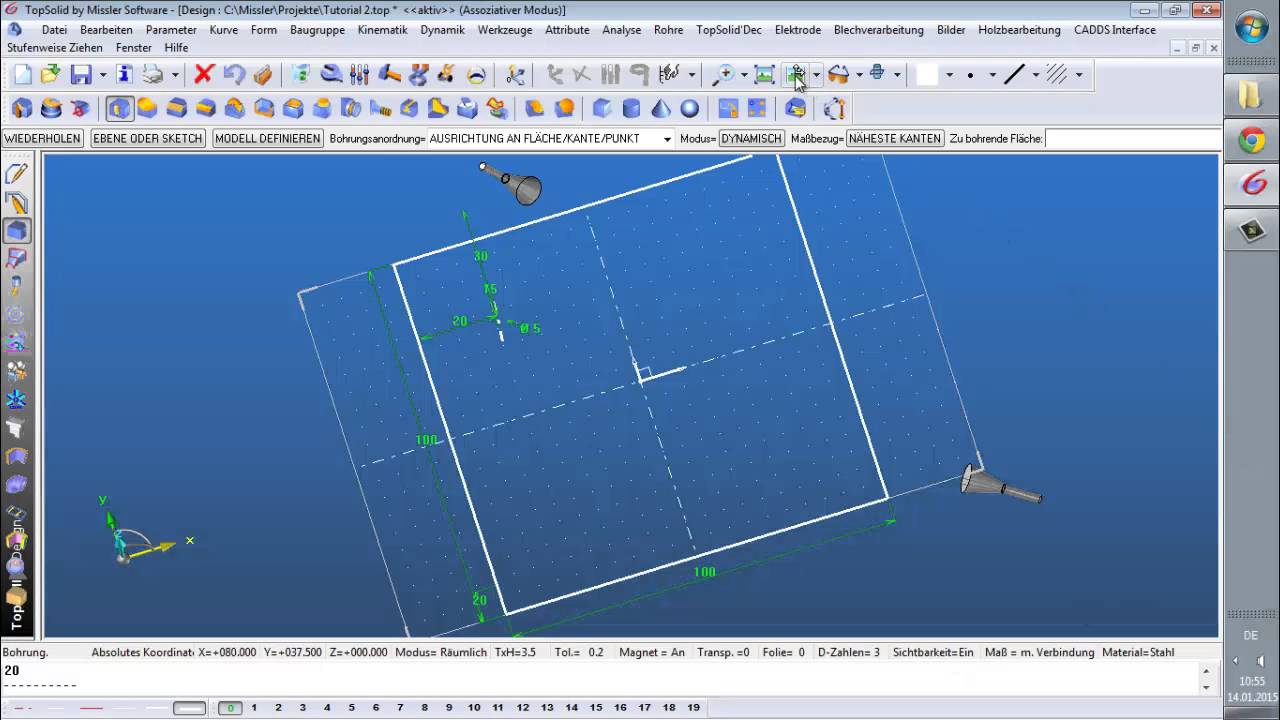Toggle layer 1 in the bottom layer bar
Image resolution: width=1280 pixels, height=720 pixels.
(x=254, y=708)
